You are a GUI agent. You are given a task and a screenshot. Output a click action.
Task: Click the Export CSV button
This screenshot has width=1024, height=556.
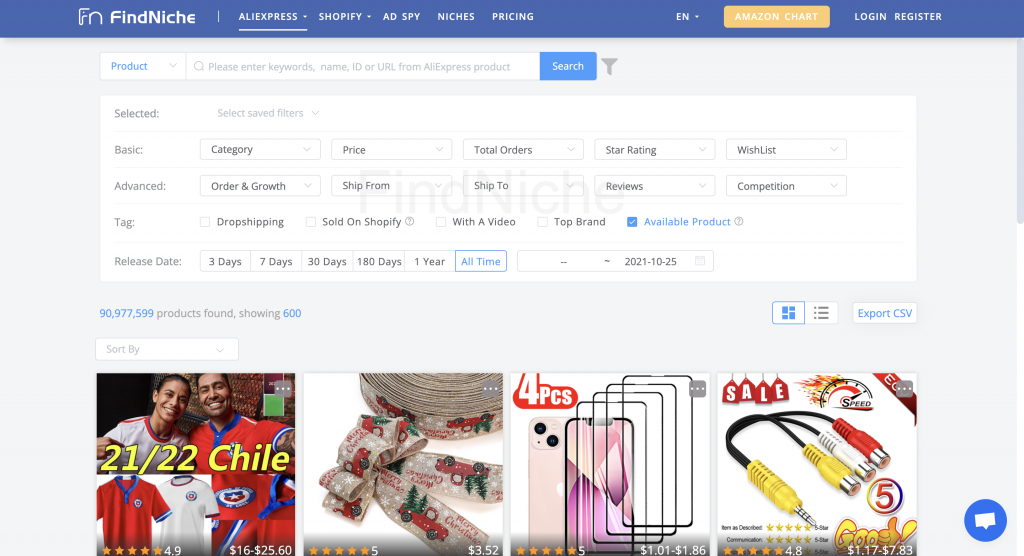(884, 313)
